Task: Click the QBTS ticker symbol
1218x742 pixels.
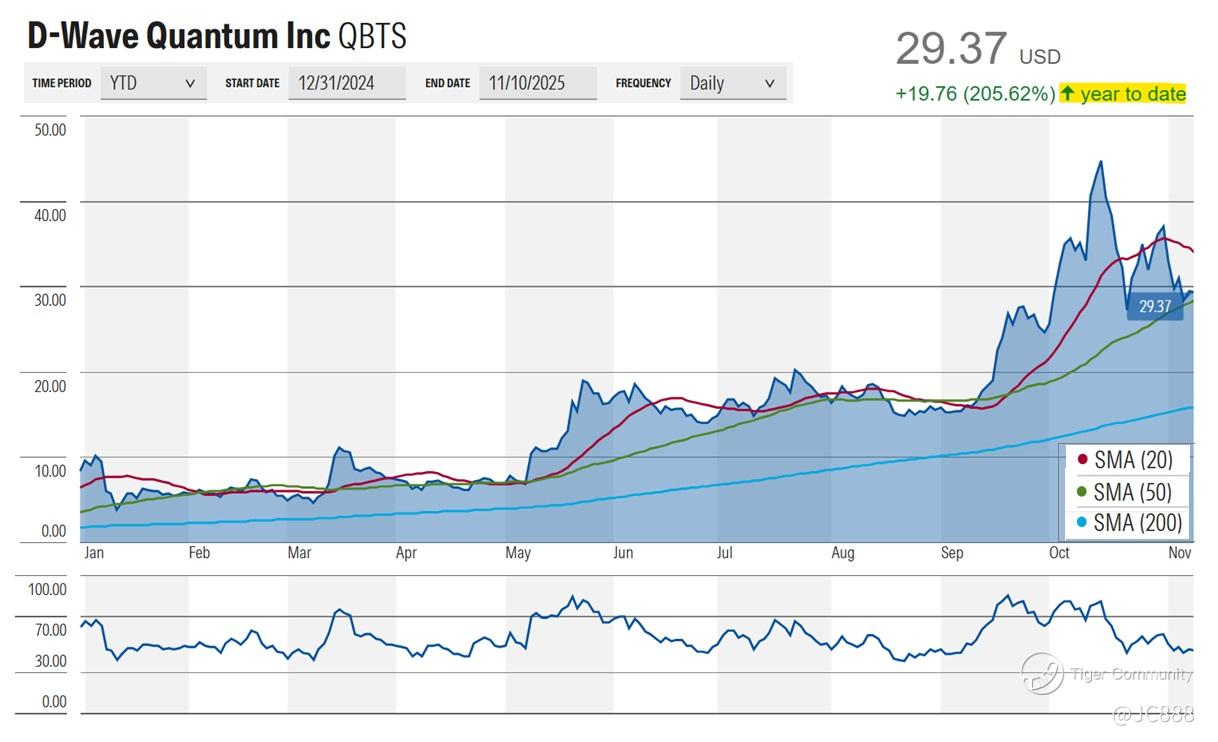Action: [373, 35]
